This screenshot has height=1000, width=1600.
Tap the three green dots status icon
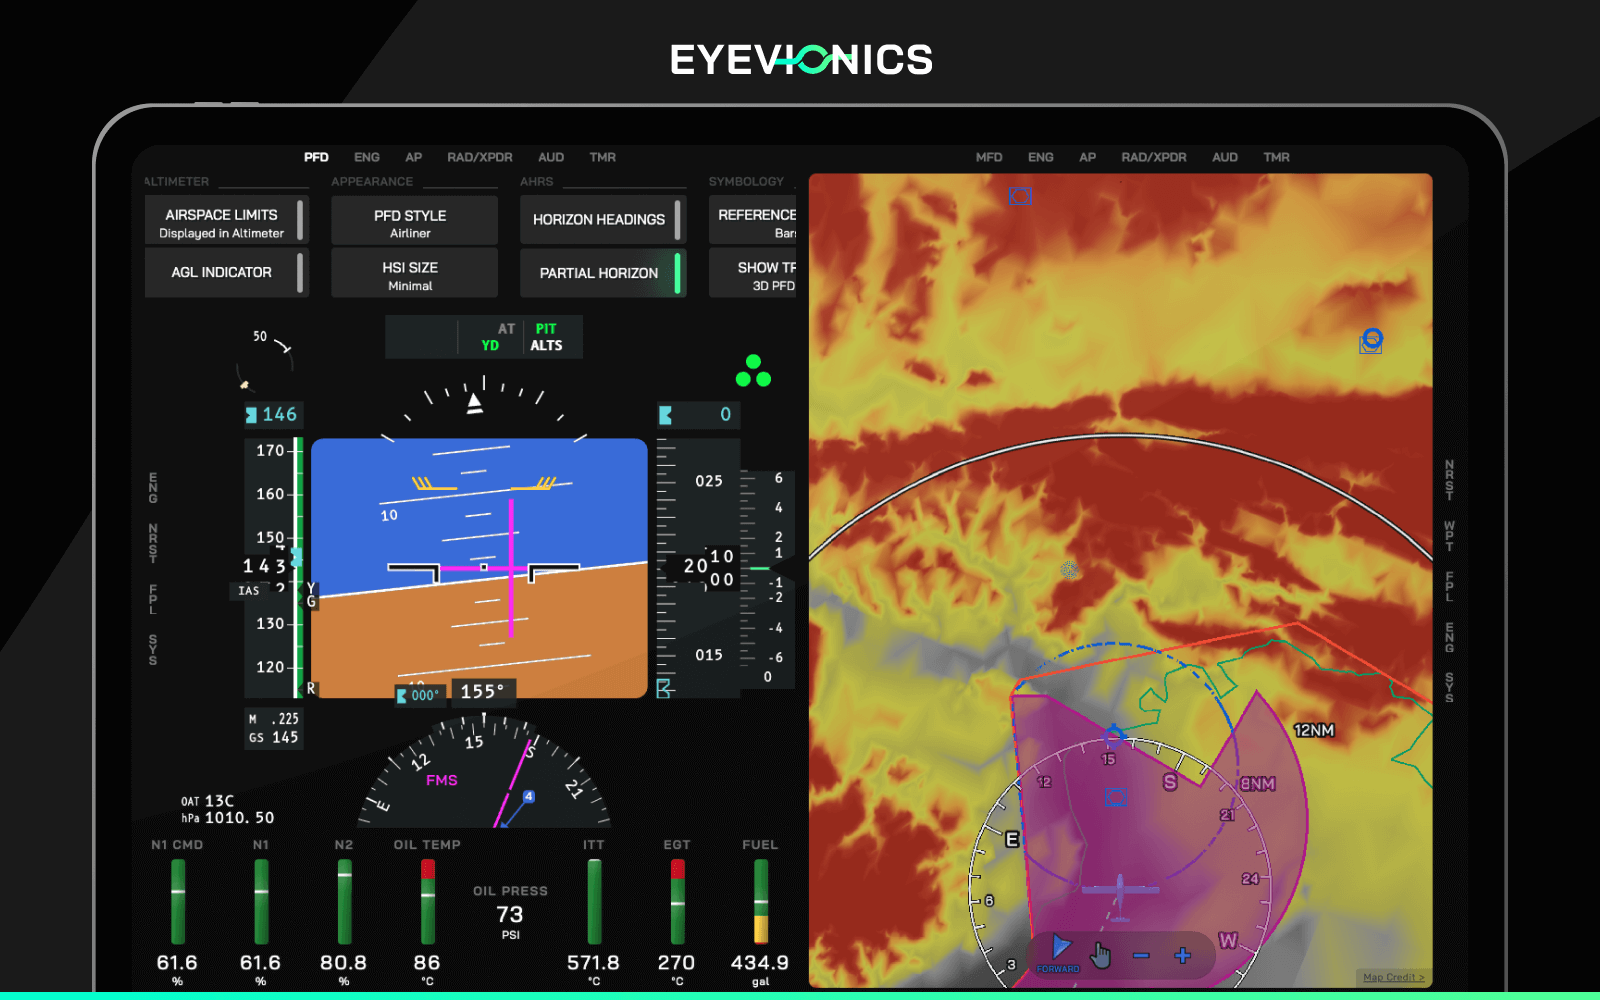click(x=753, y=371)
